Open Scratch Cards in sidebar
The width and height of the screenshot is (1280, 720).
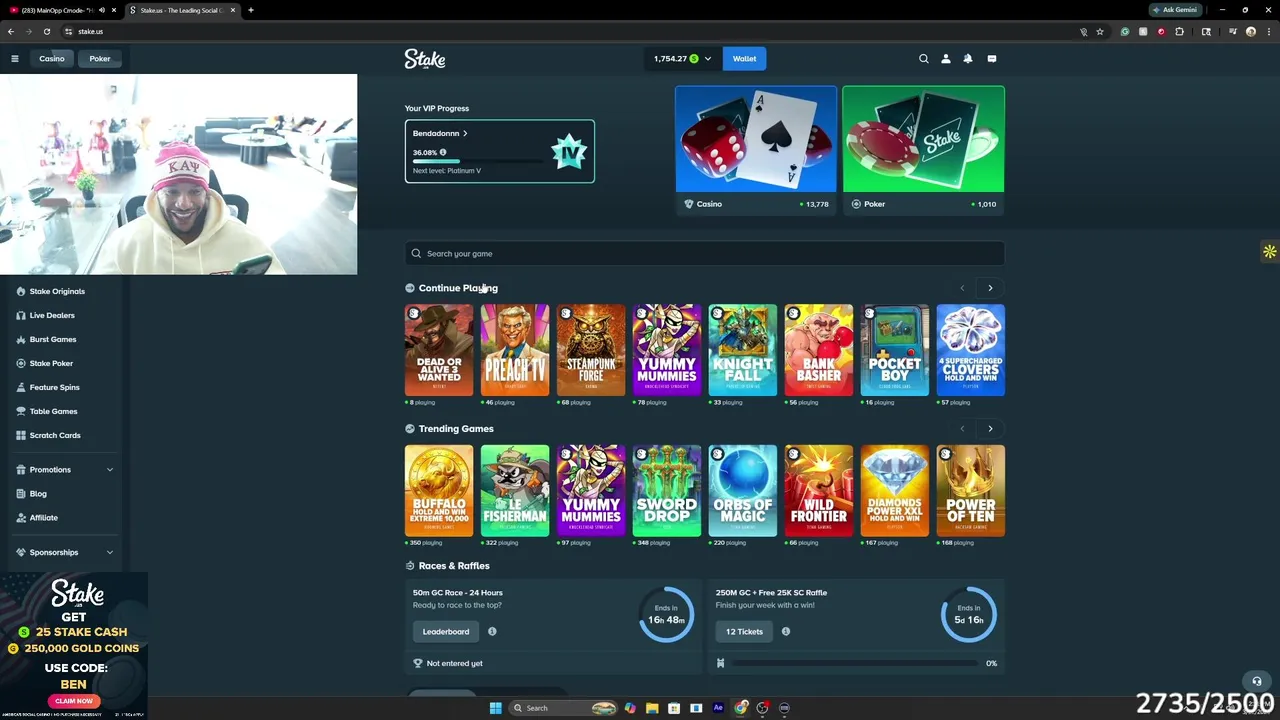[x=55, y=435]
